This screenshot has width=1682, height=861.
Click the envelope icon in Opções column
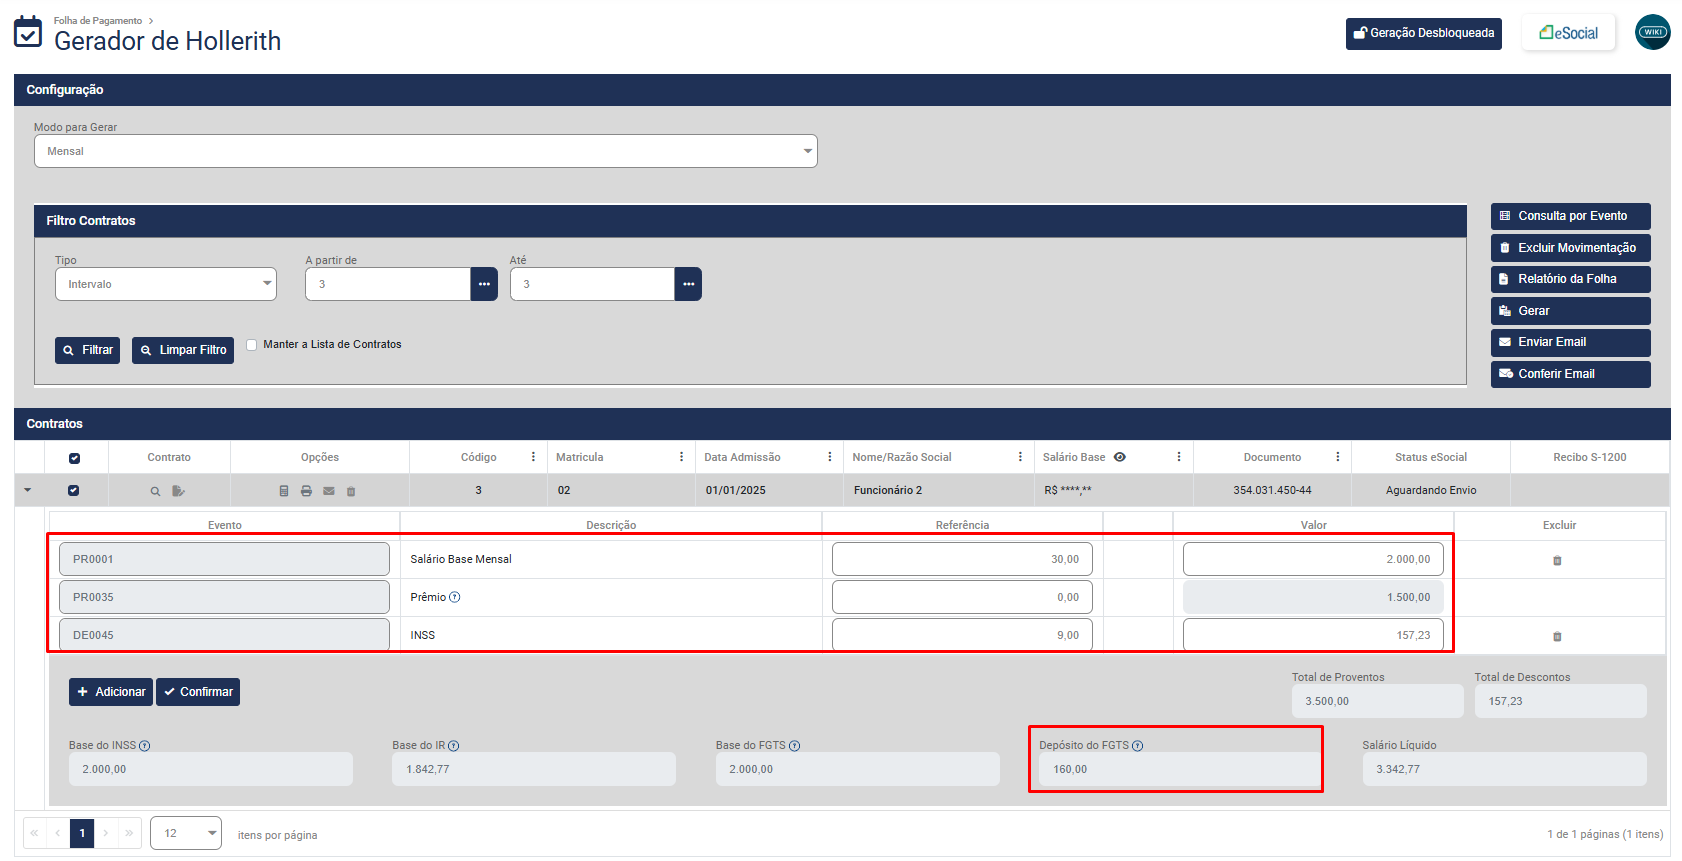pyautogui.click(x=328, y=491)
